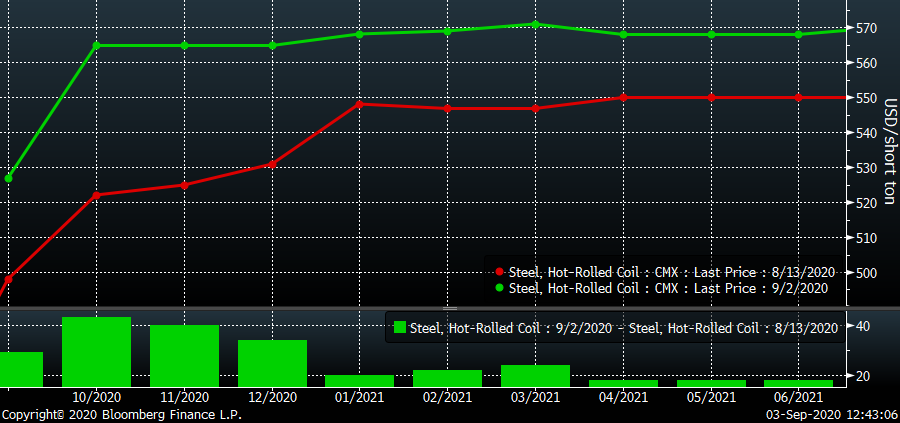Viewport: 900px width, 423px height.
Task: Select the 11/2020 green spread bar
Action: click(x=184, y=356)
